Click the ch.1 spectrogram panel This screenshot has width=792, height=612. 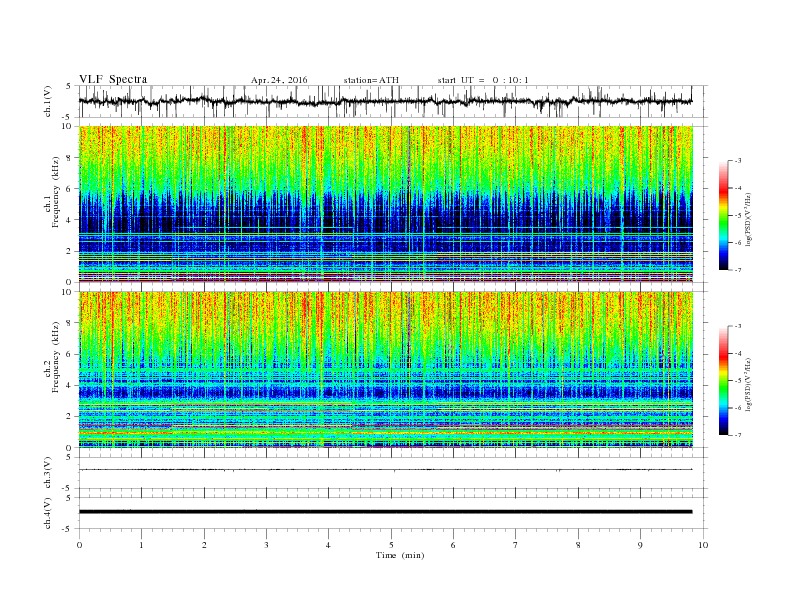point(386,204)
